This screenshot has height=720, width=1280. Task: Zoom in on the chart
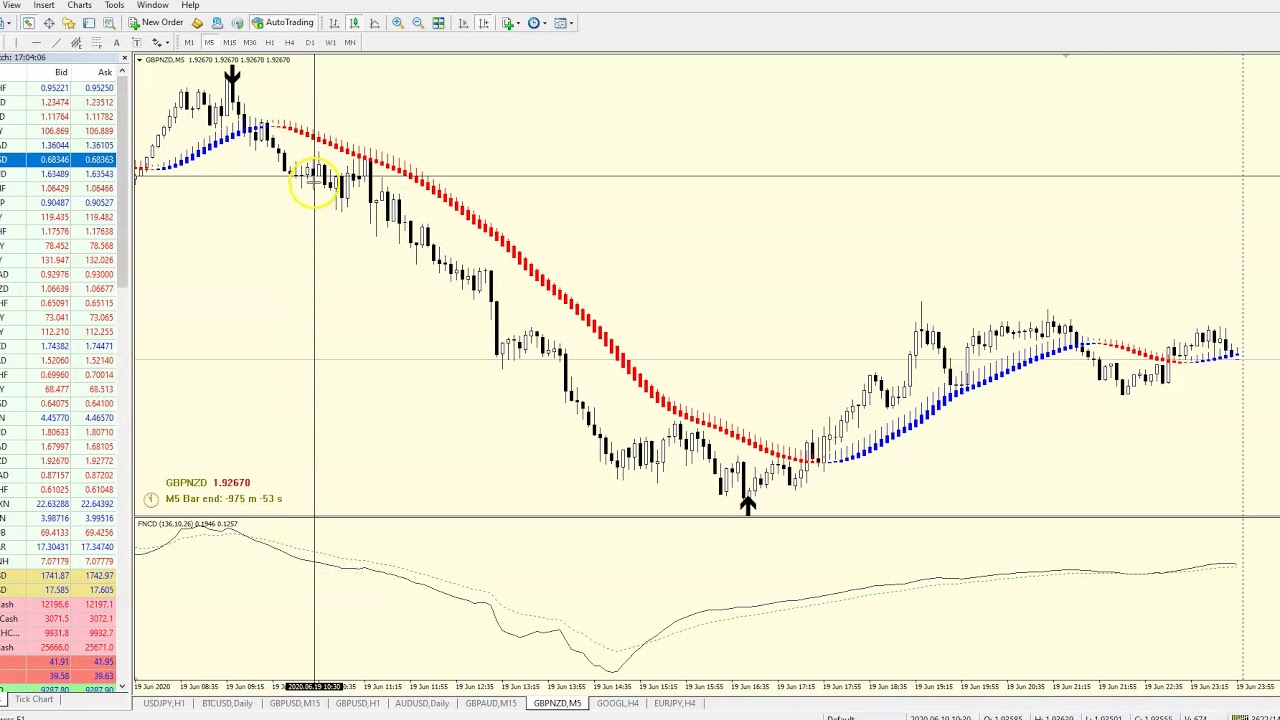(x=399, y=23)
